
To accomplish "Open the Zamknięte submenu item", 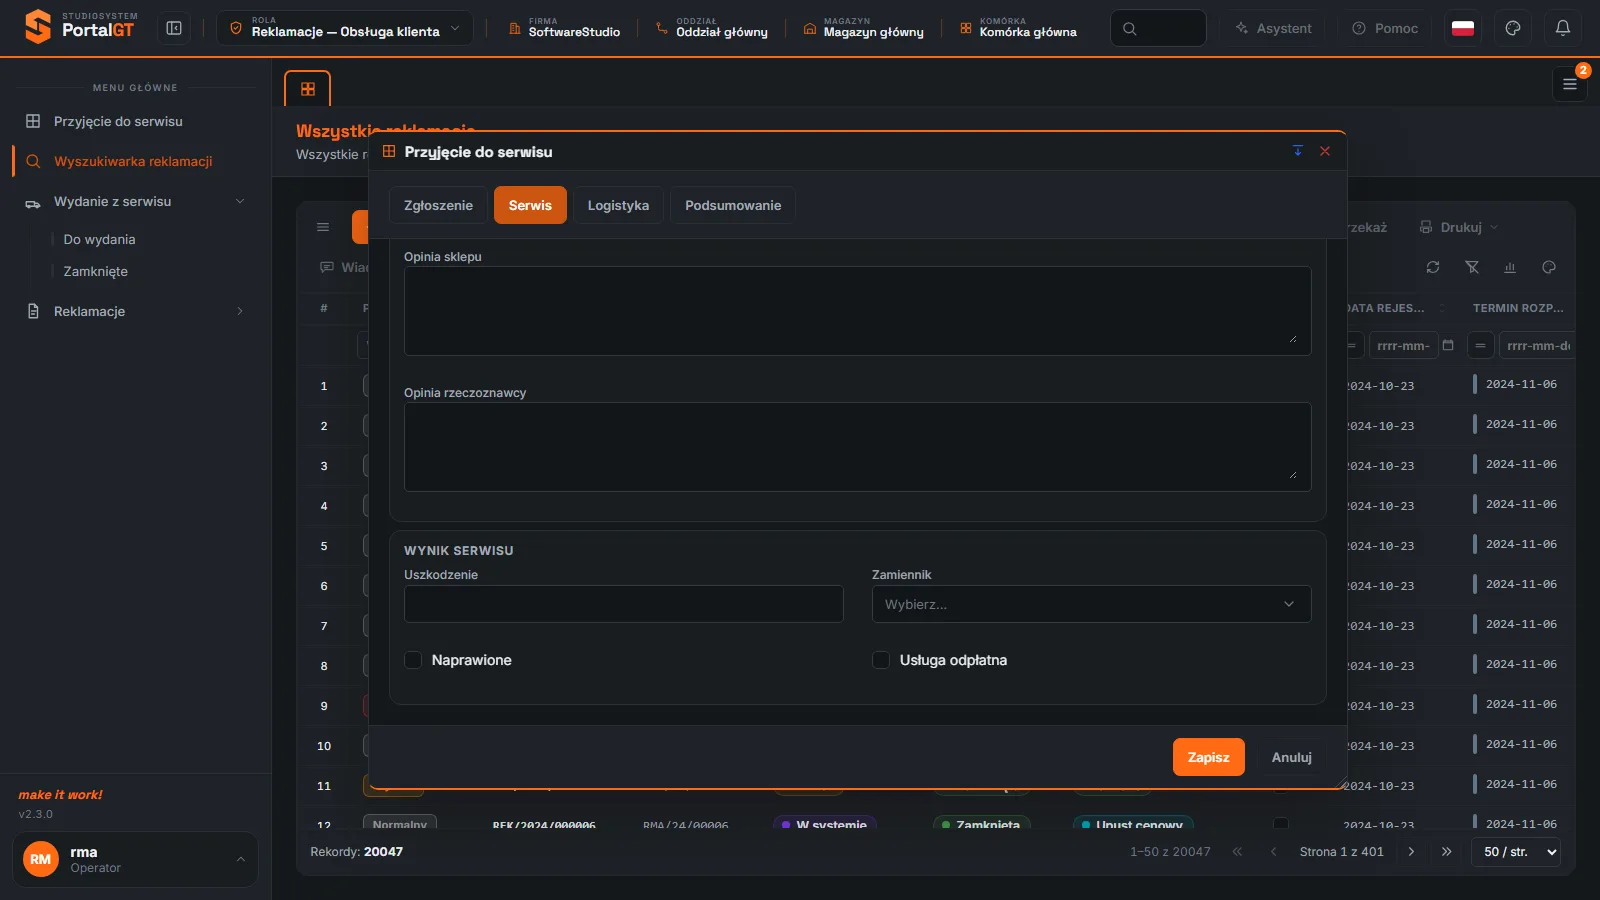I will (x=95, y=271).
